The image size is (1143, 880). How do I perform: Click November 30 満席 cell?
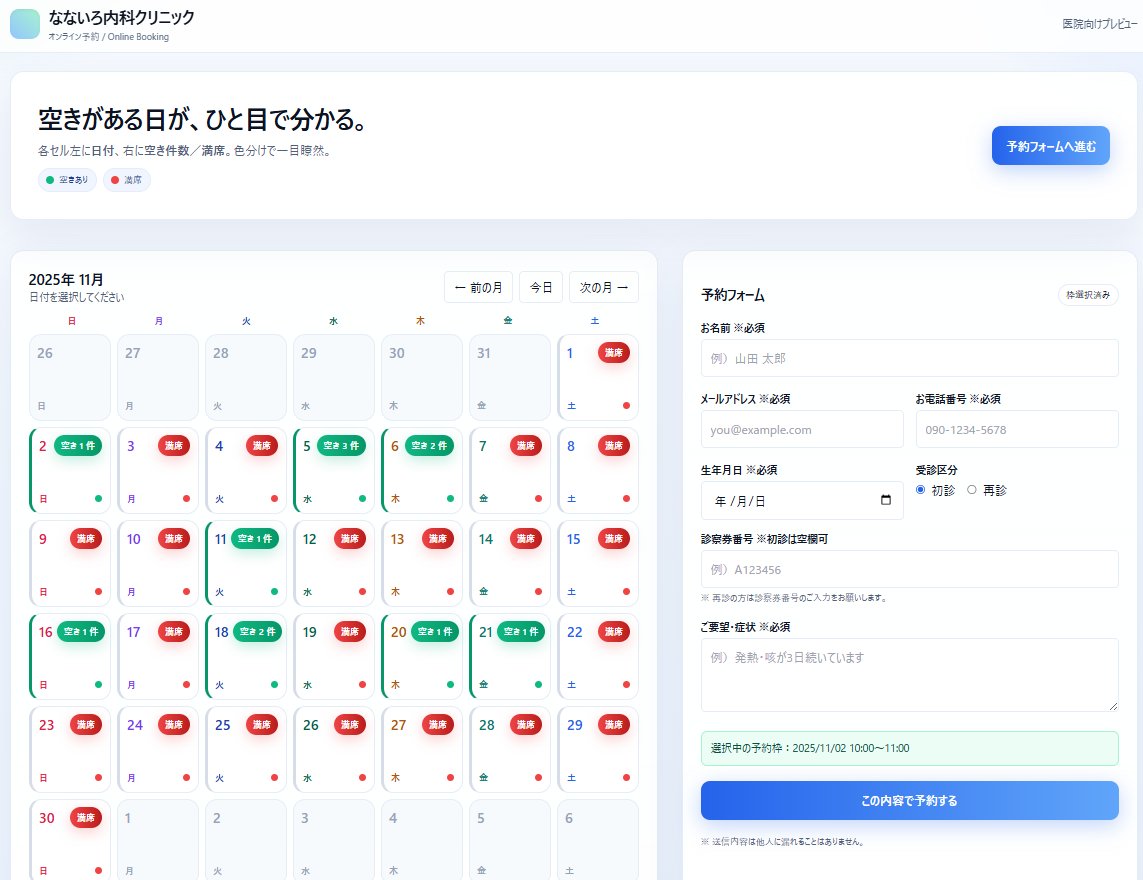pos(70,840)
